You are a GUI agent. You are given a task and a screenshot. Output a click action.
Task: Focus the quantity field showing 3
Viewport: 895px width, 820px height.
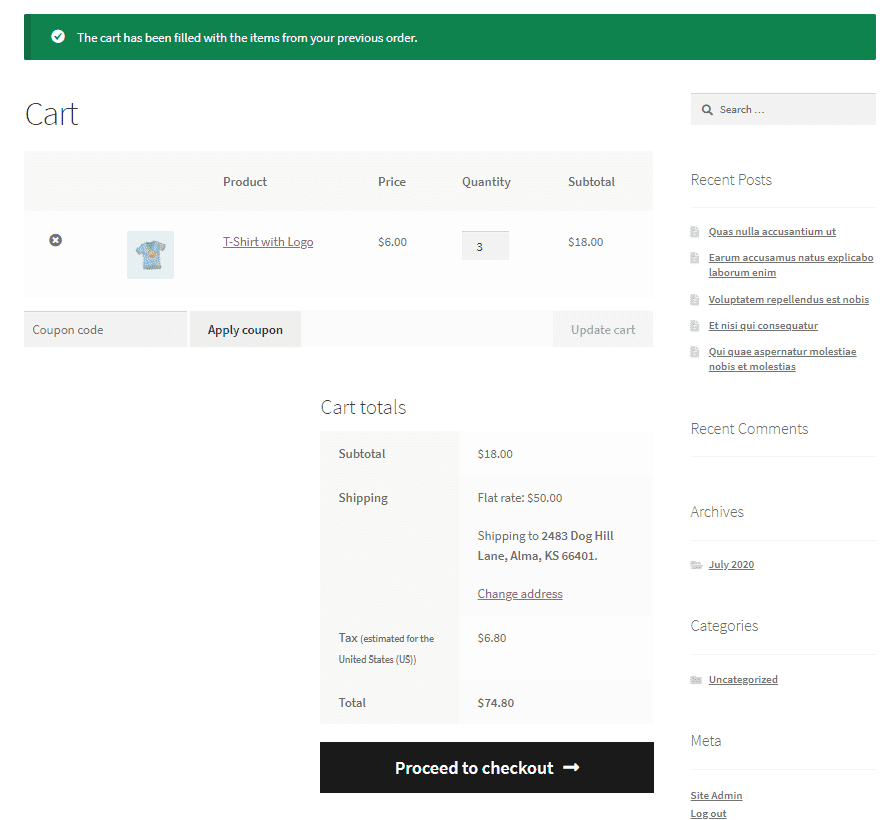pyautogui.click(x=485, y=246)
